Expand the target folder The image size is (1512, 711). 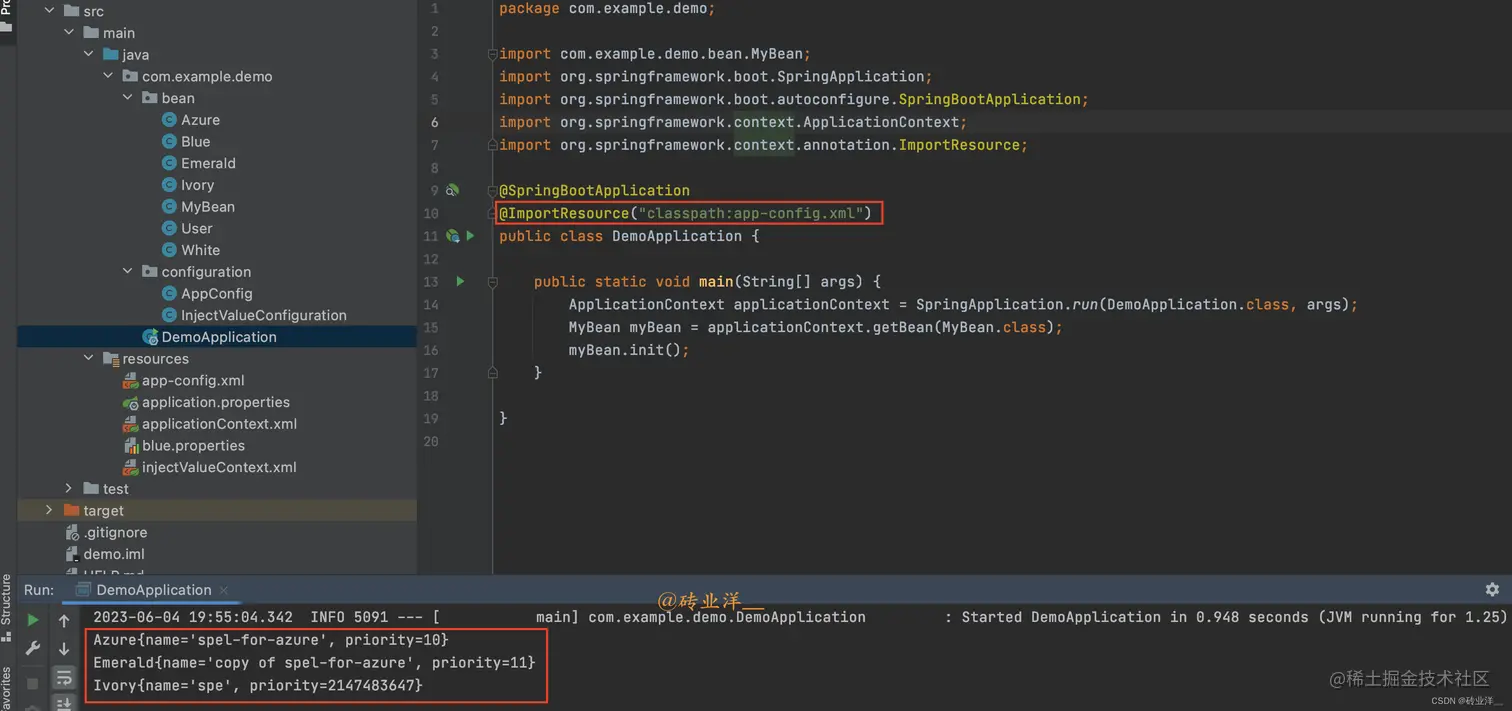tap(49, 510)
